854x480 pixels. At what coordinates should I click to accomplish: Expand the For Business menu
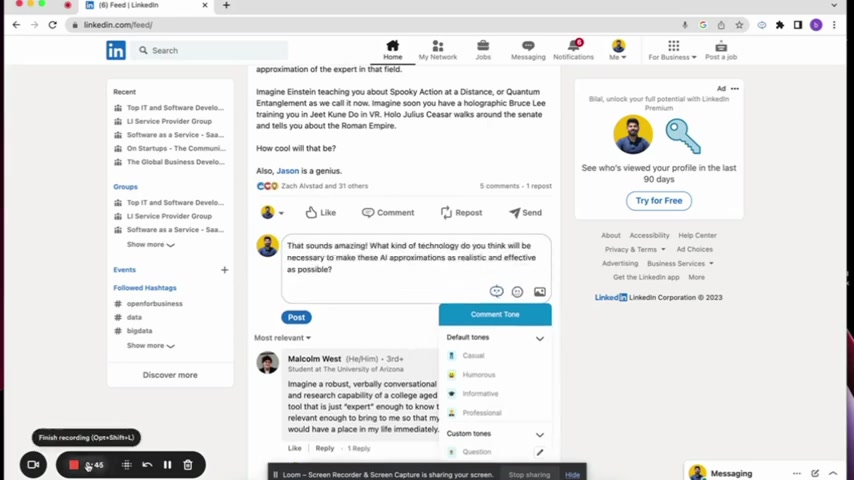[x=672, y=50]
